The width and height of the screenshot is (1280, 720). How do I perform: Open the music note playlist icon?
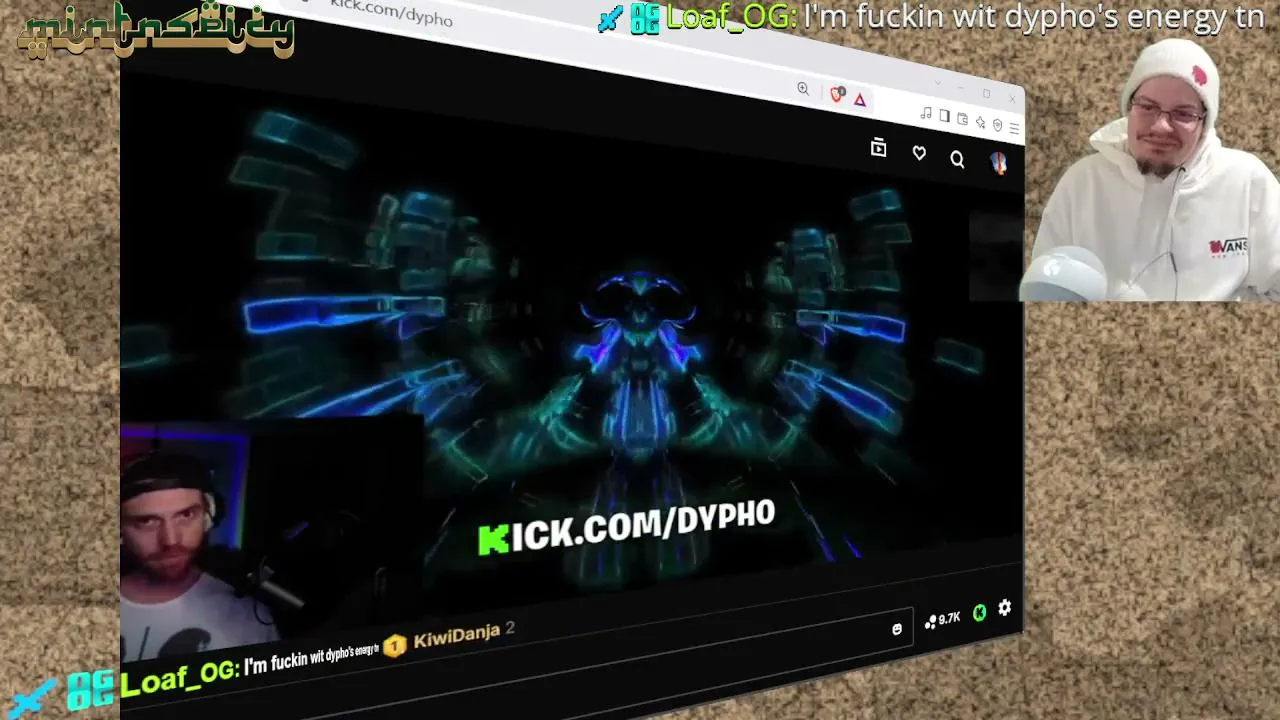(926, 112)
